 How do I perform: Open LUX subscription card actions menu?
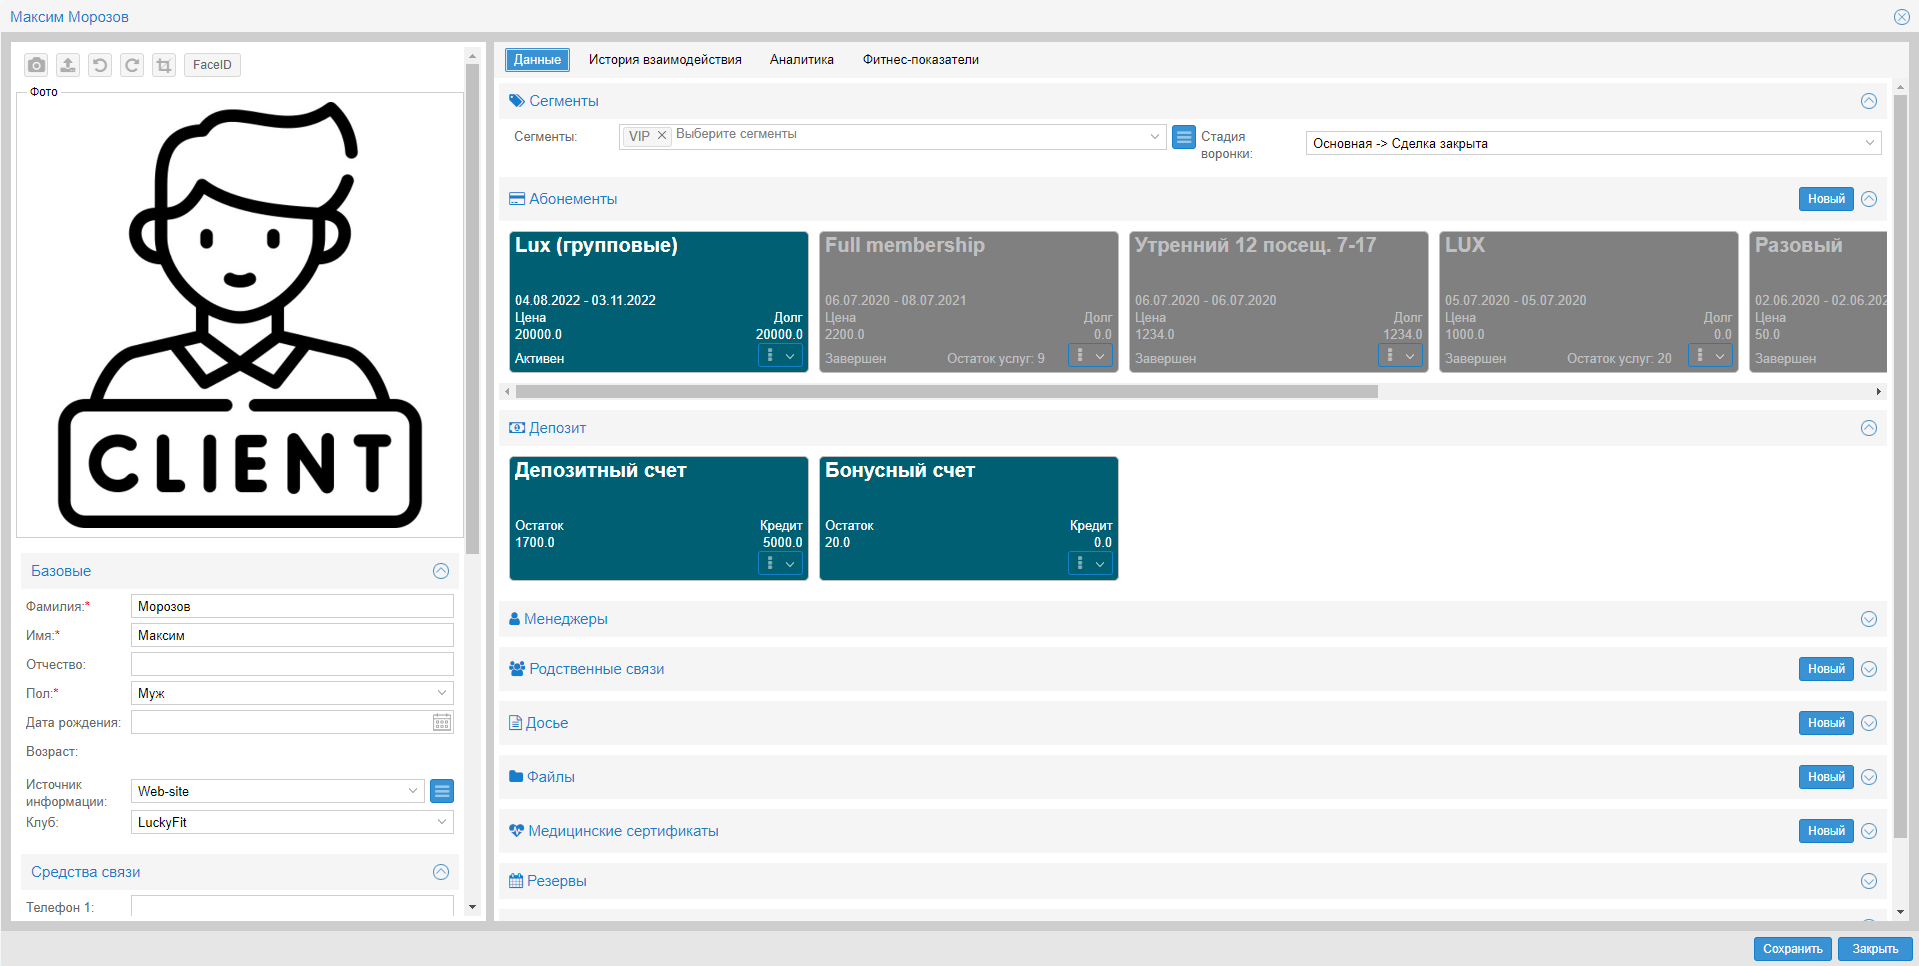point(1711,355)
